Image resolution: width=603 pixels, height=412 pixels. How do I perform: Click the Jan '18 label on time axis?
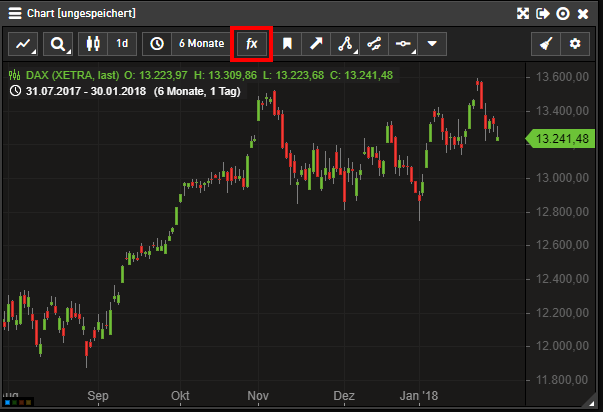(418, 395)
